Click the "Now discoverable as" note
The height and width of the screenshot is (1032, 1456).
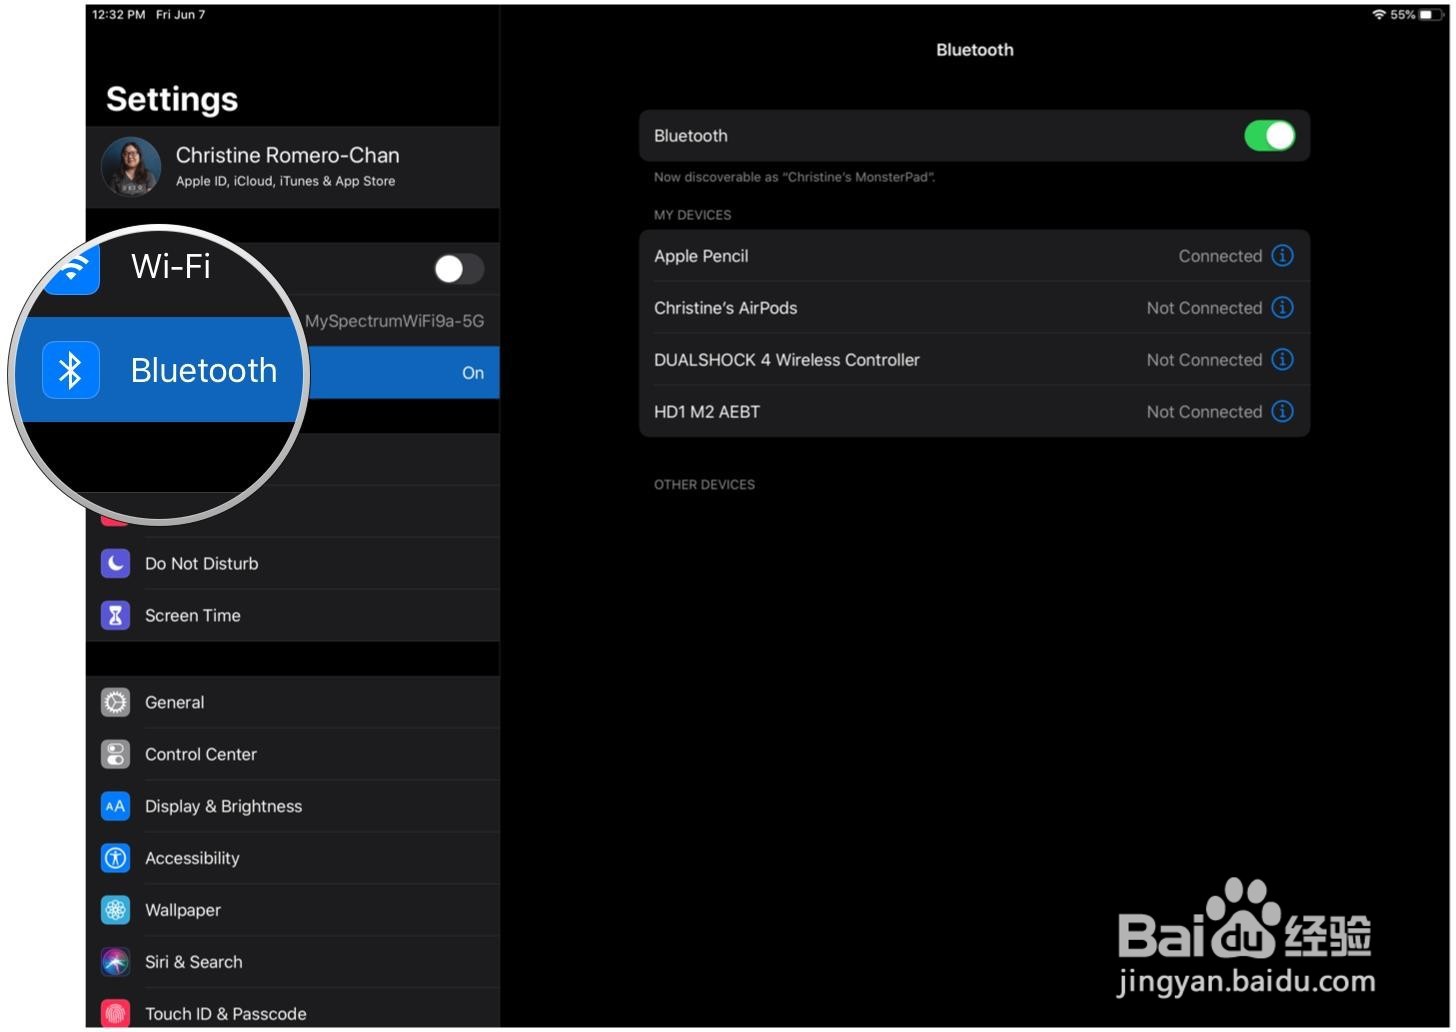tap(794, 177)
